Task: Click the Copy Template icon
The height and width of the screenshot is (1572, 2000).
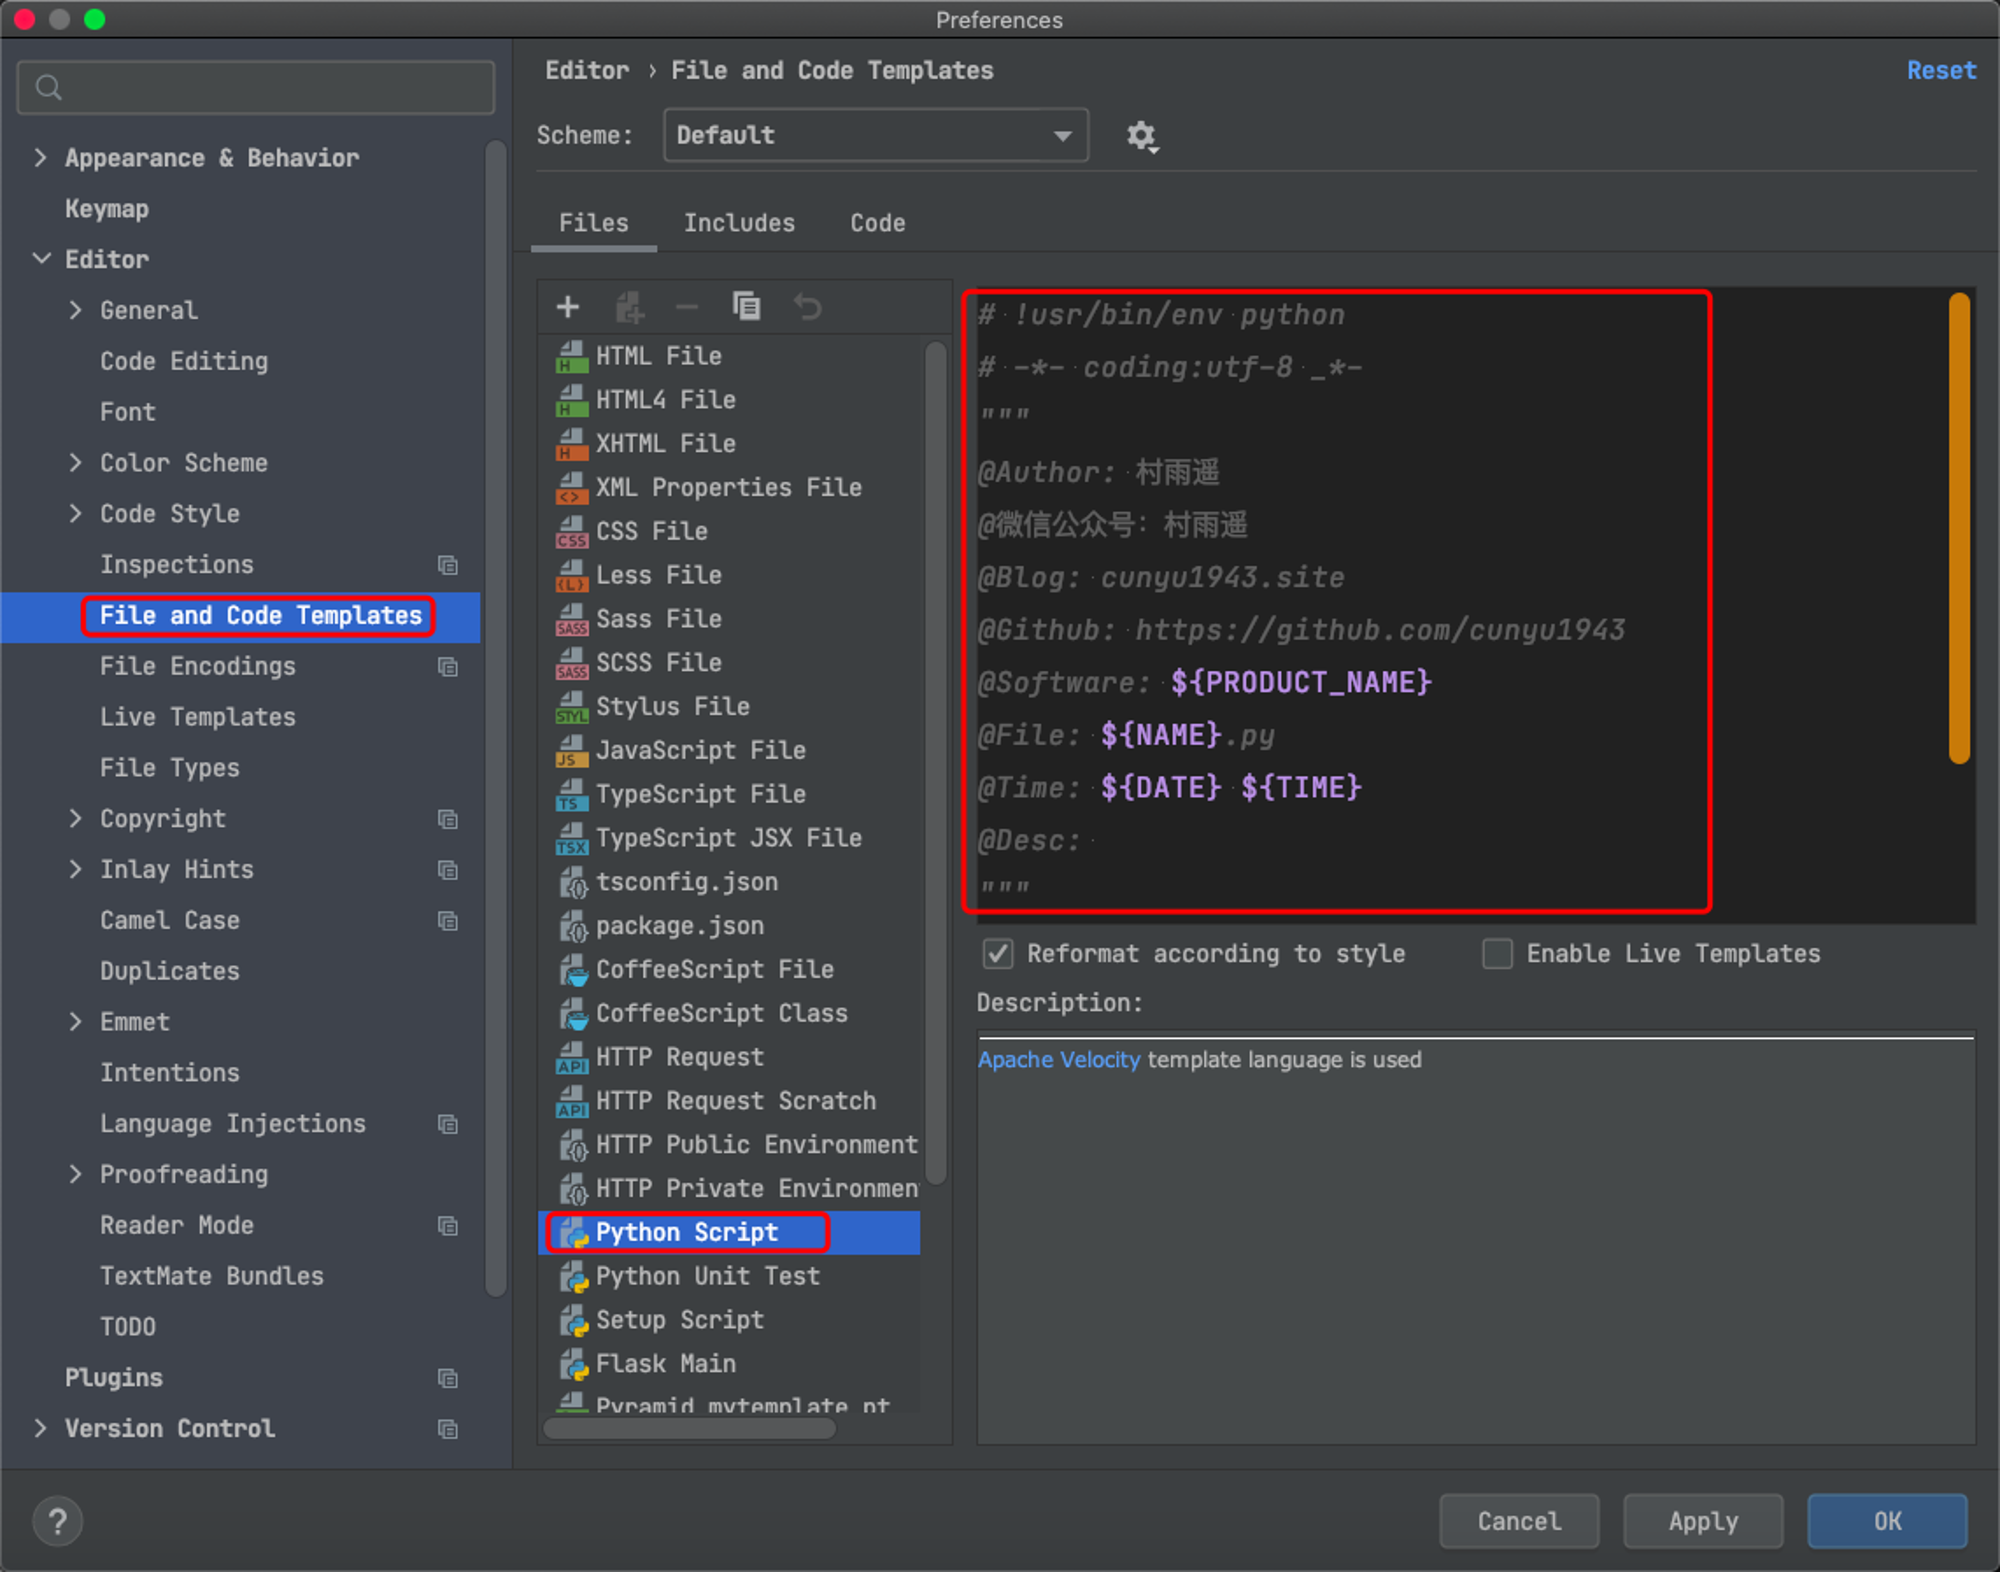Action: coord(746,307)
